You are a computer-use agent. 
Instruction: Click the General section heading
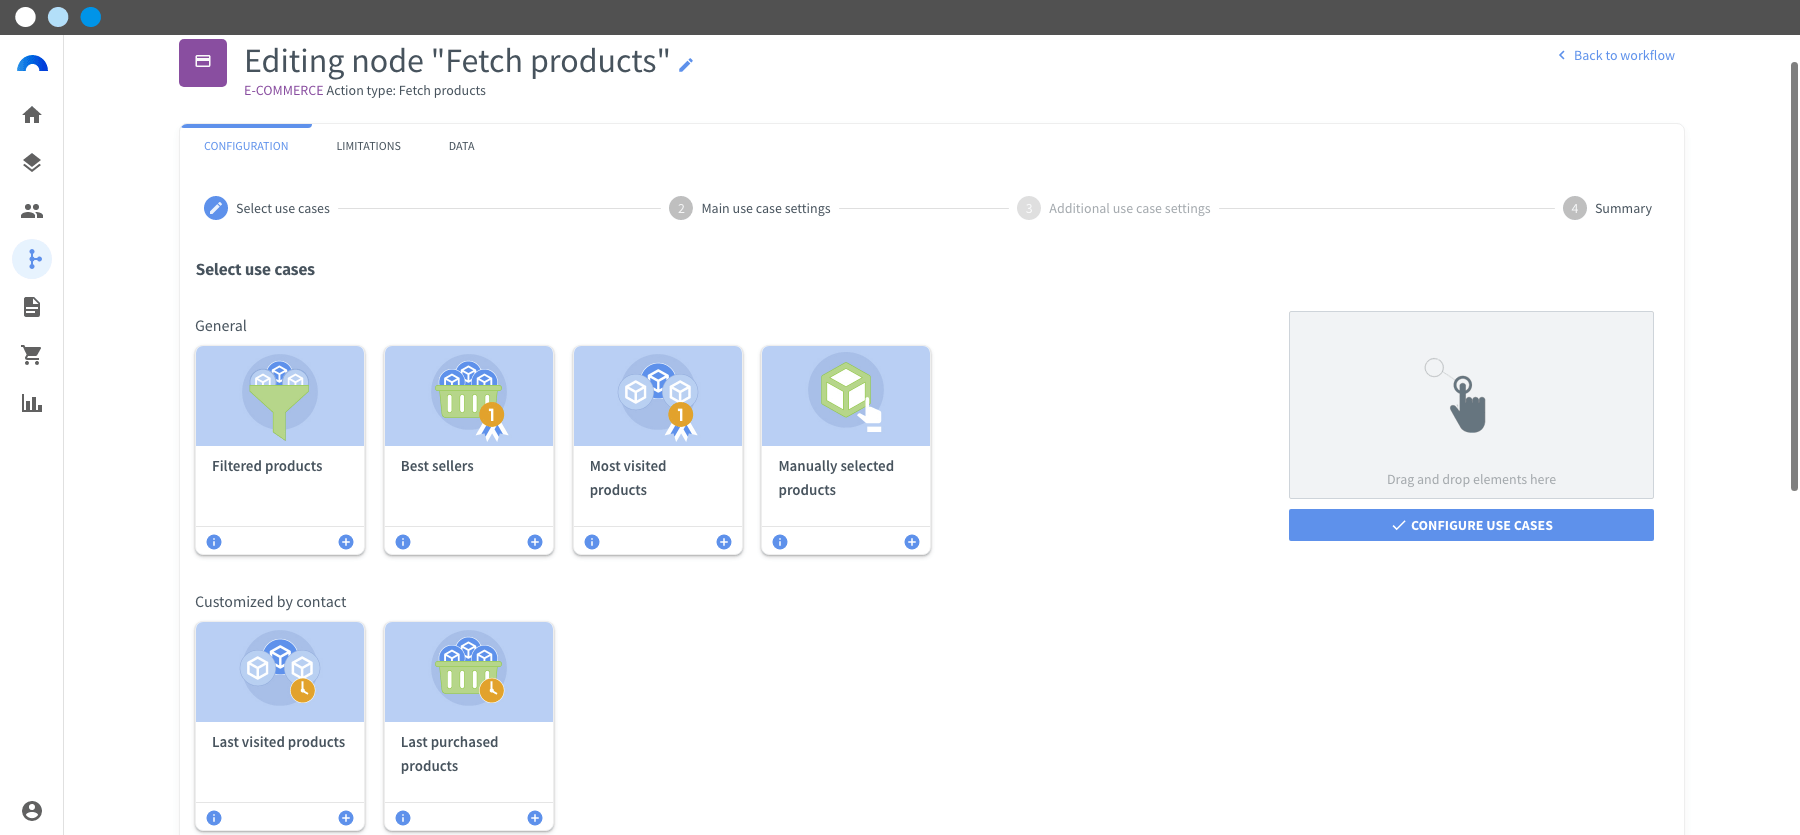tap(221, 326)
